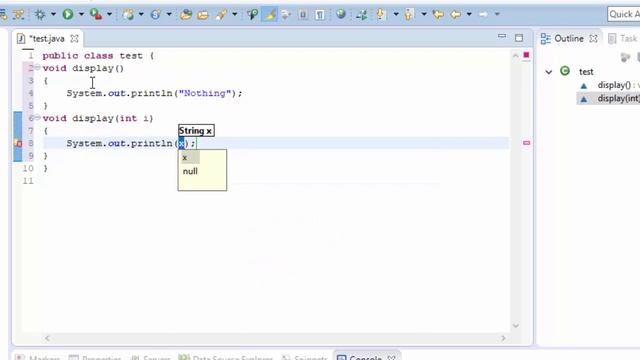Click Previous Annotation yellow up-arrow icon

[x=409, y=15]
